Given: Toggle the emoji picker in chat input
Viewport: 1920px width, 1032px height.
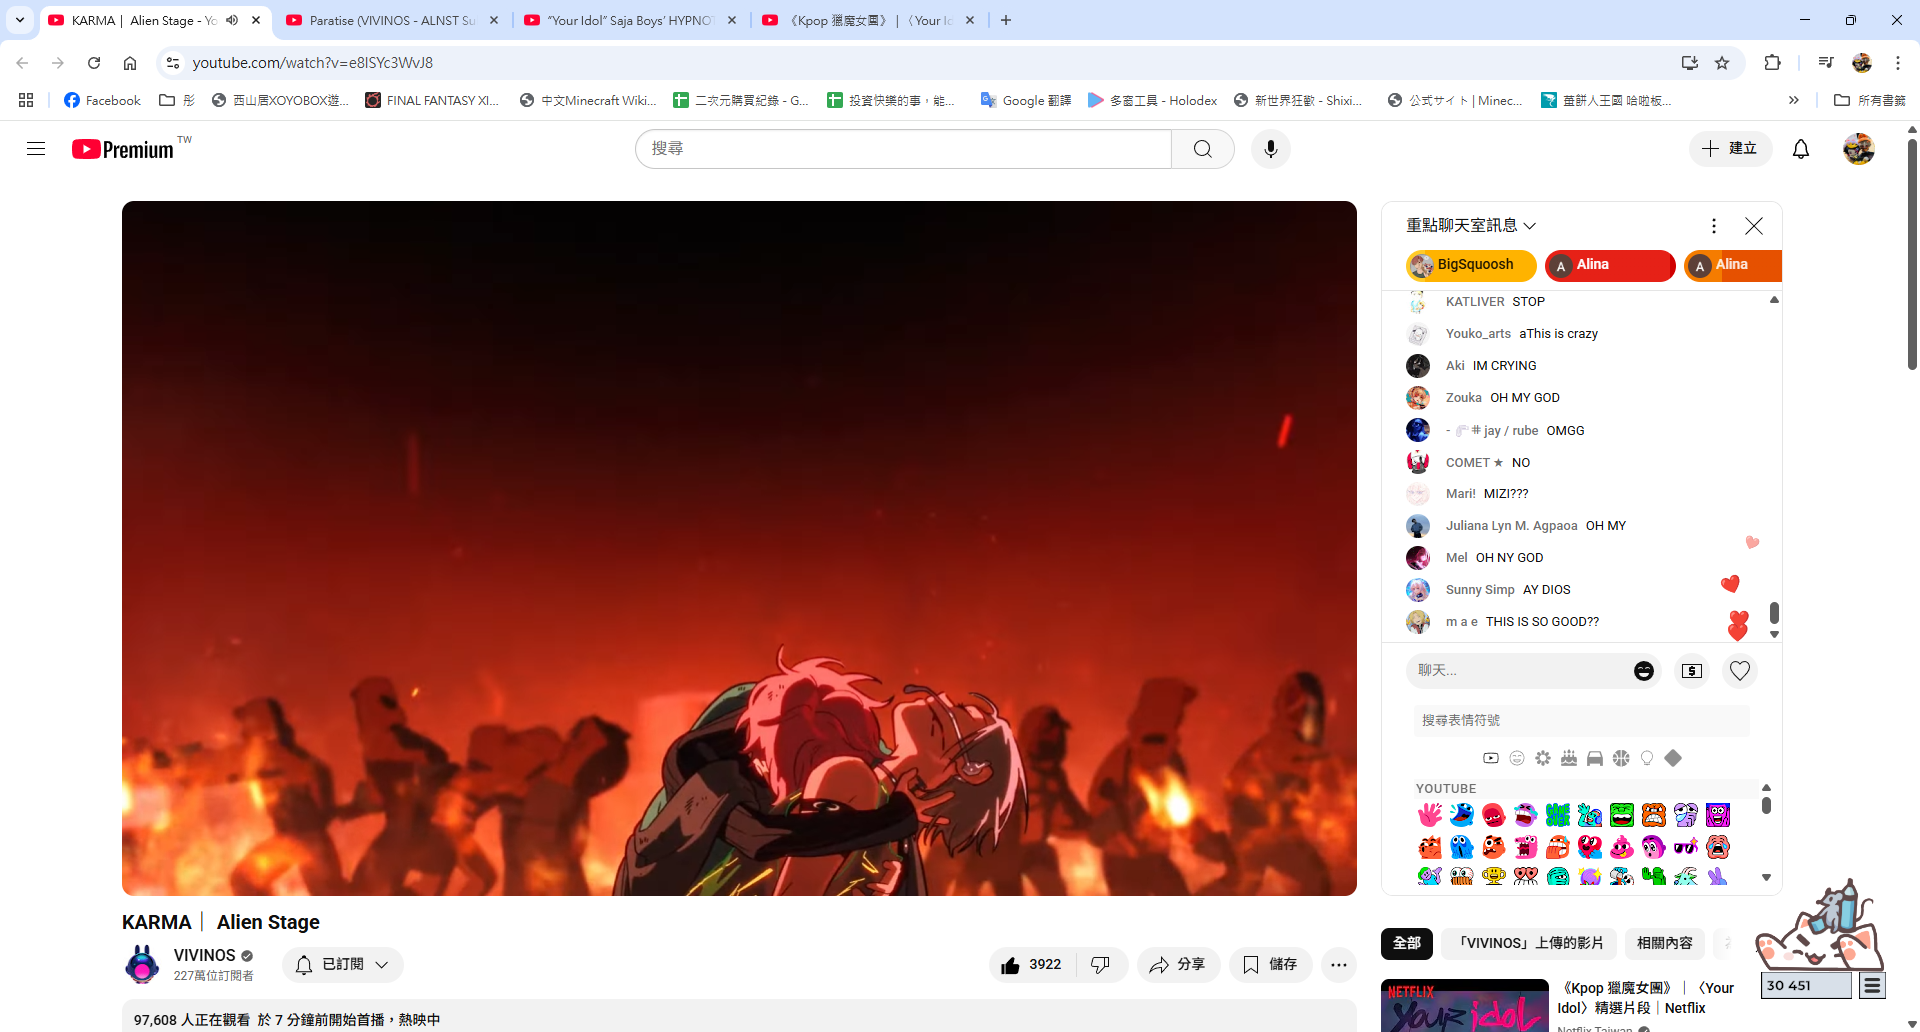Looking at the screenshot, I should 1644,671.
